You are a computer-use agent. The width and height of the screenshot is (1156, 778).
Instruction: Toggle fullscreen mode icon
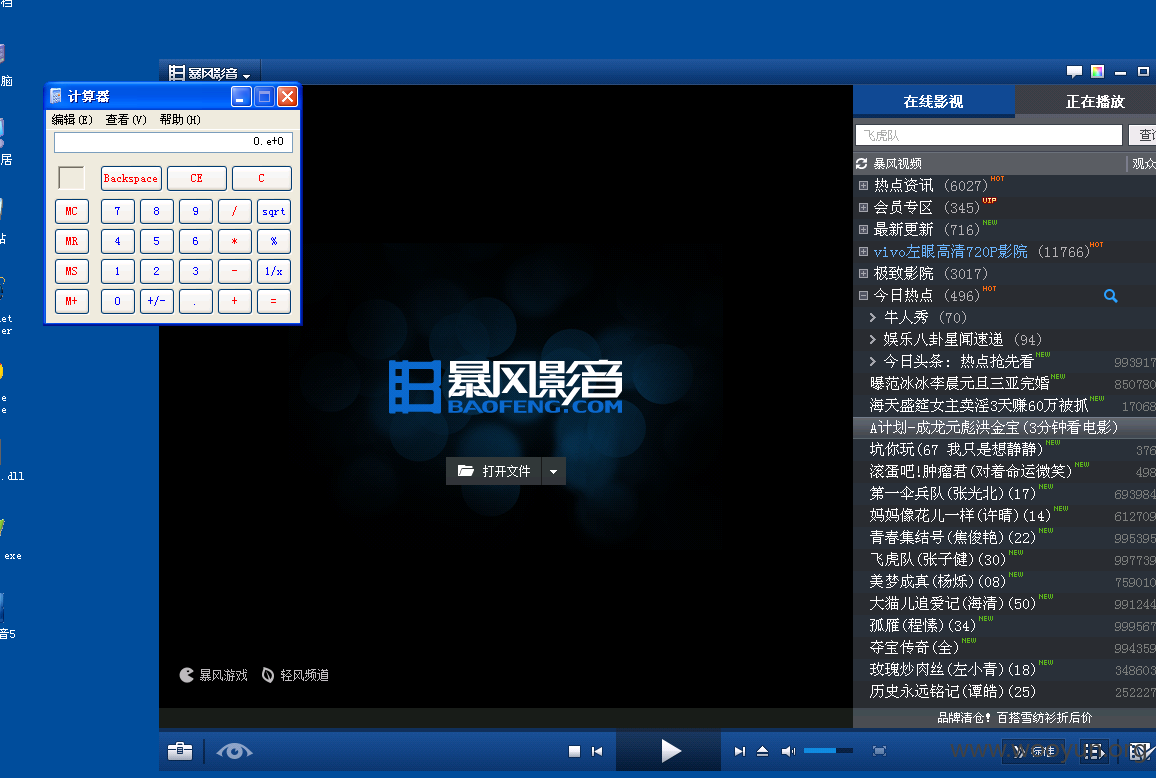pos(879,751)
